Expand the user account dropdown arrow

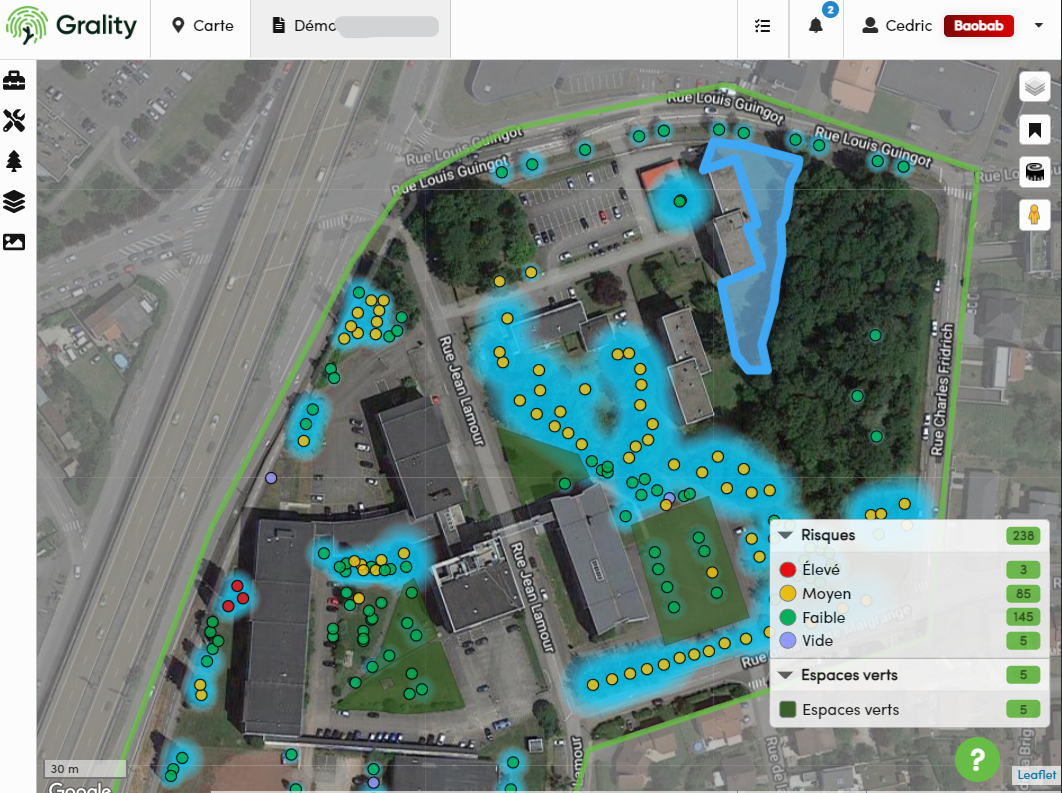click(x=1038, y=26)
